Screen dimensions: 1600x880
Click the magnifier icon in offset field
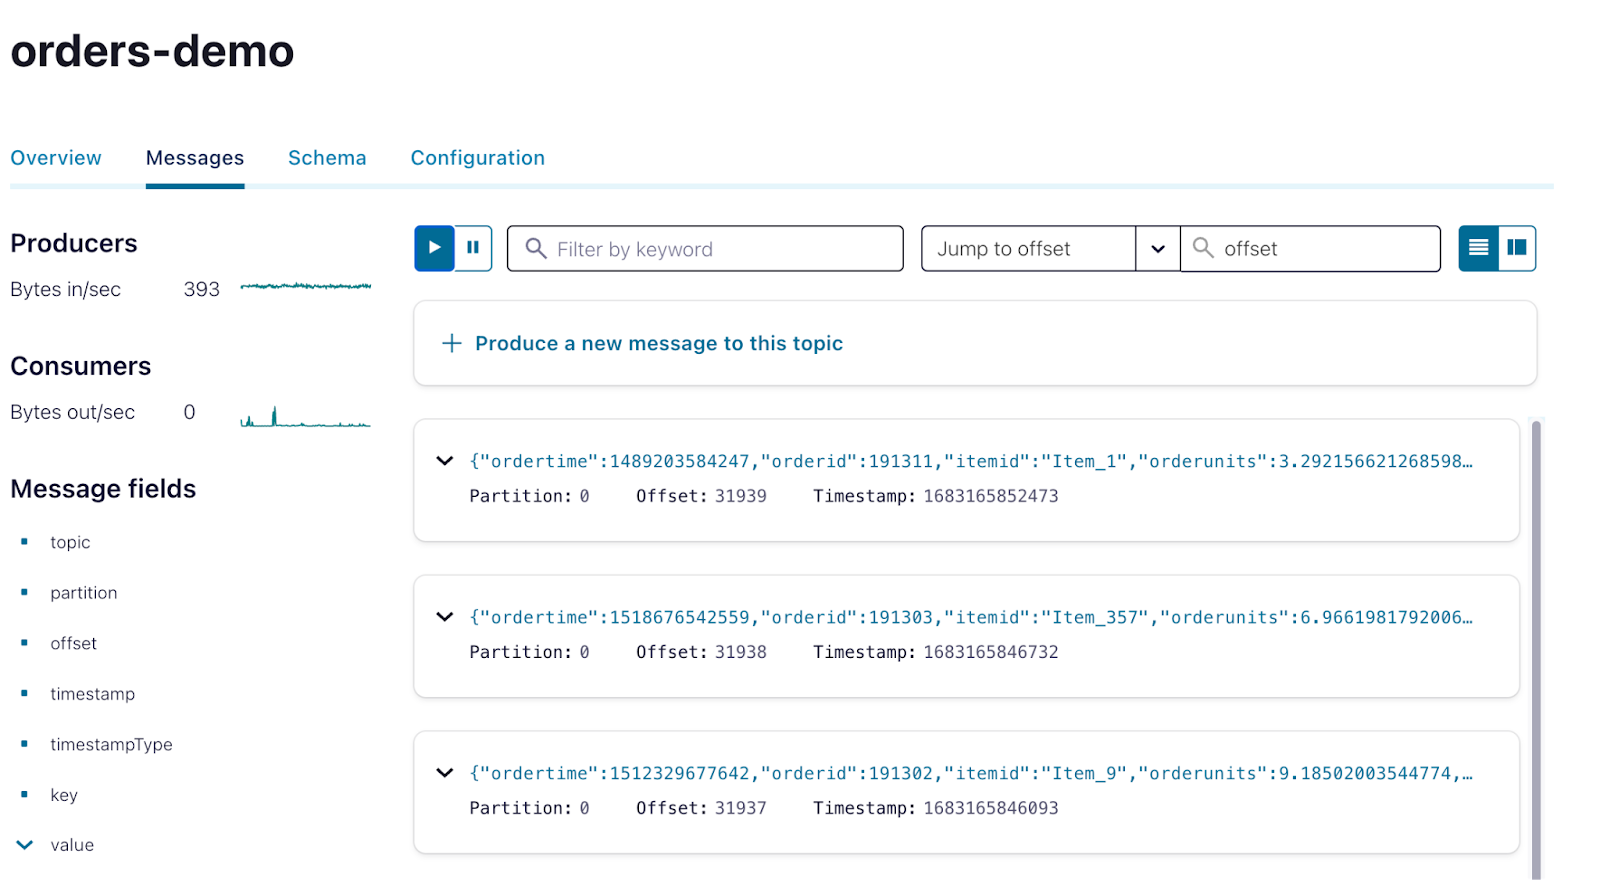pos(1203,248)
